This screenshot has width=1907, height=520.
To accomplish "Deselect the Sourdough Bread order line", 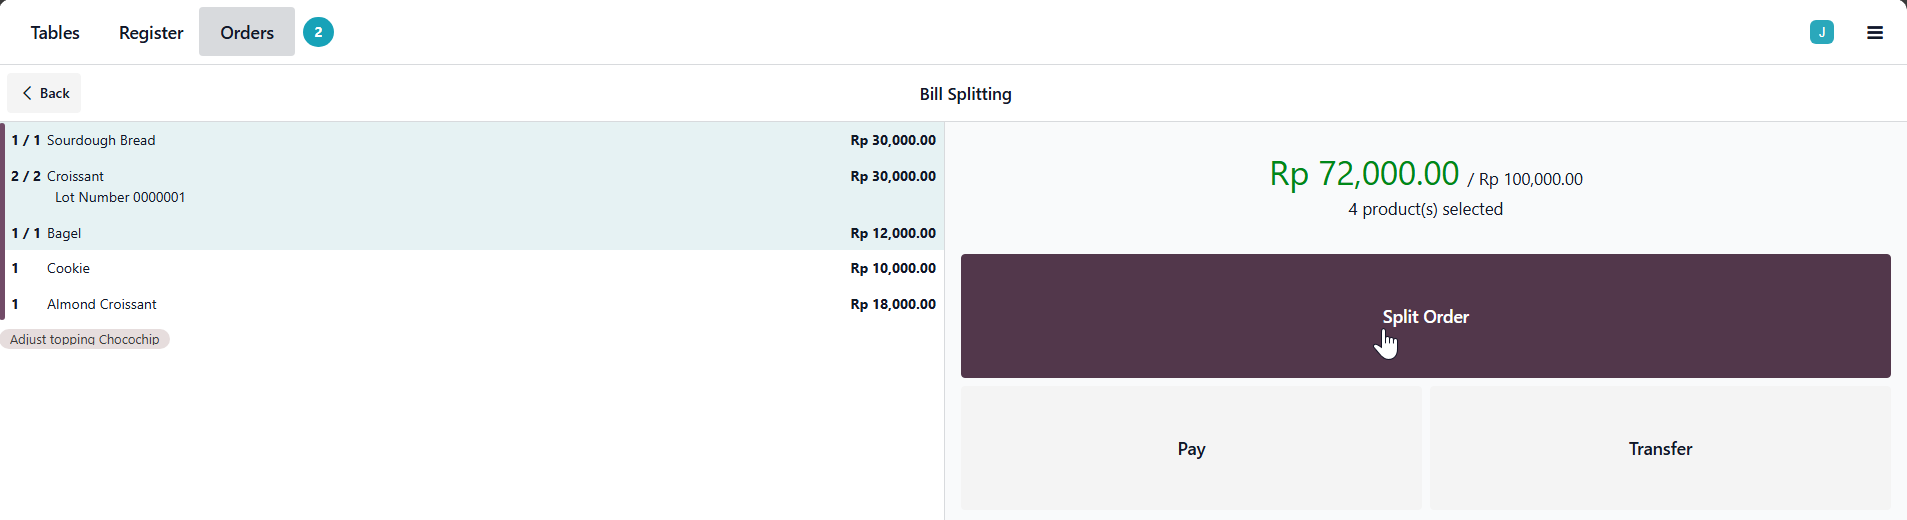I will click(474, 140).
